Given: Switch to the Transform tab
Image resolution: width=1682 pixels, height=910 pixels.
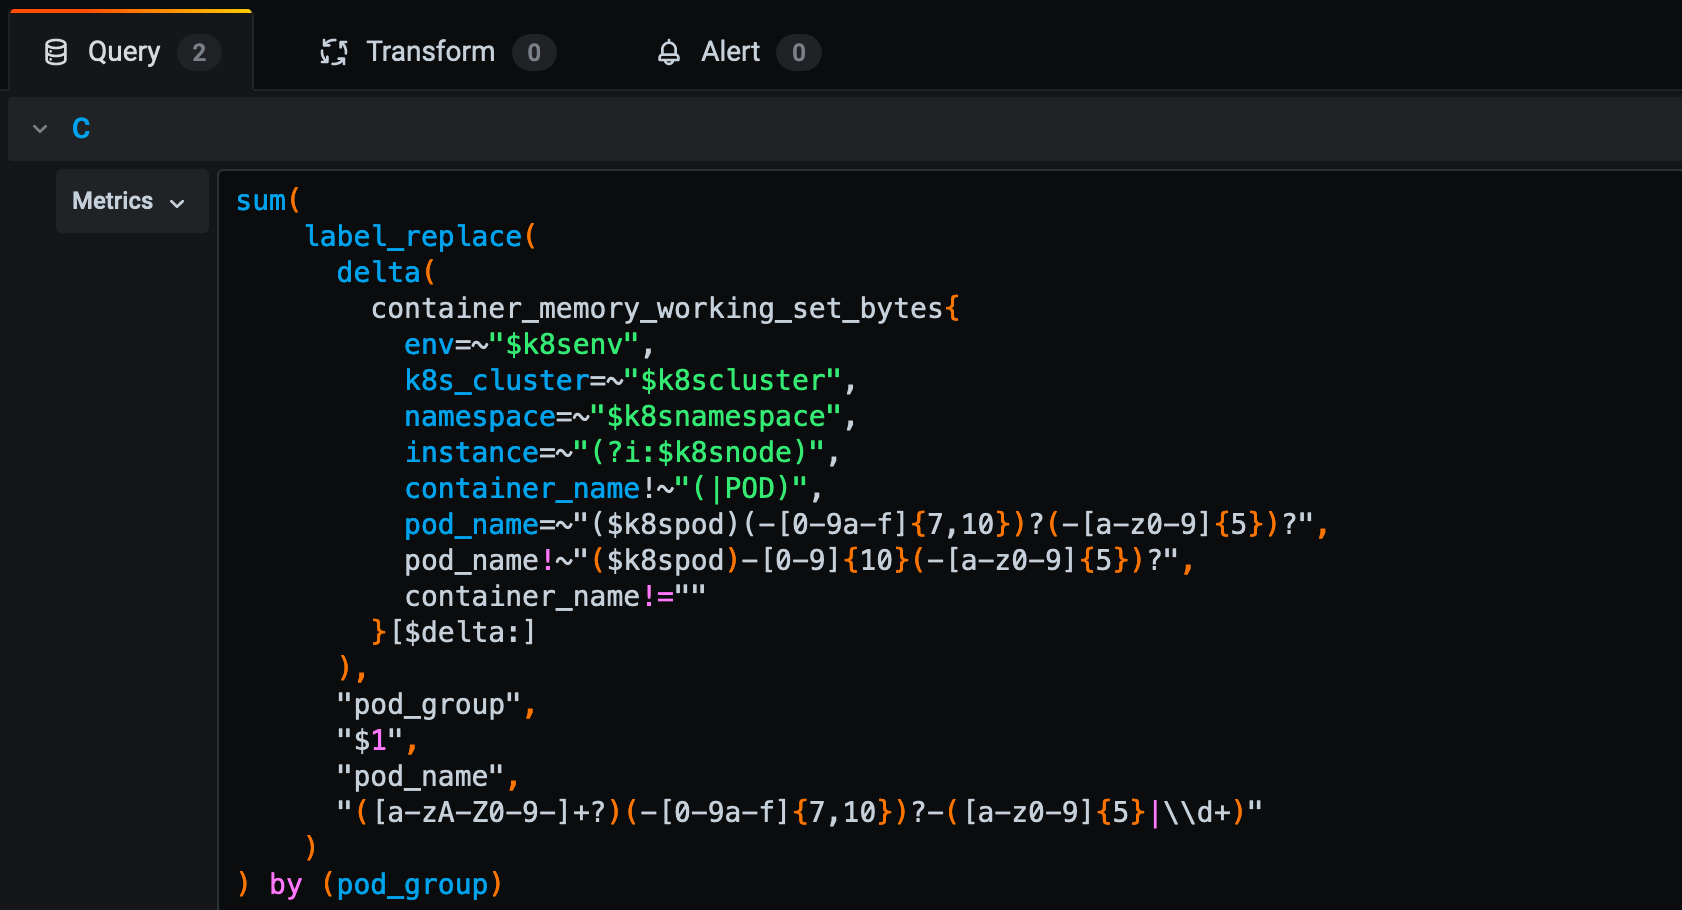Looking at the screenshot, I should click(430, 51).
